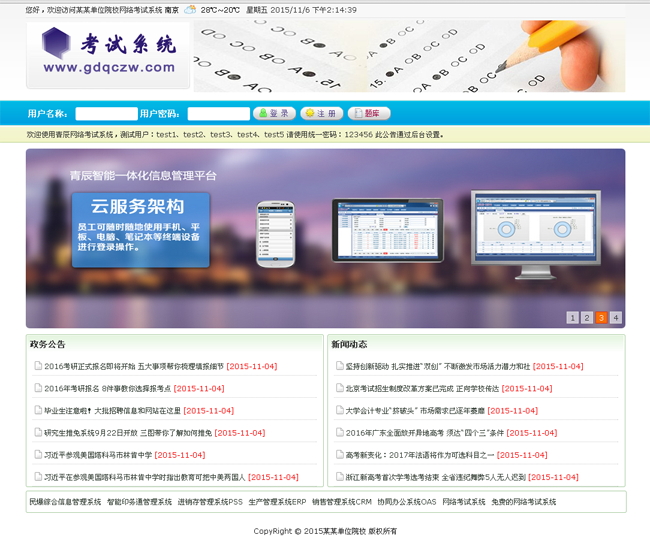
Task: Click the 云服务架构 blue info box
Action: point(141,230)
